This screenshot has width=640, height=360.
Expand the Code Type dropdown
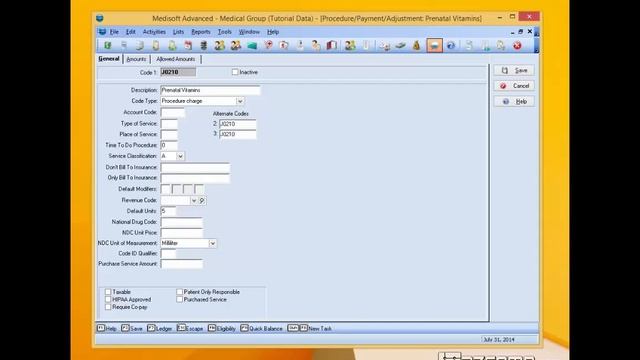coord(240,101)
